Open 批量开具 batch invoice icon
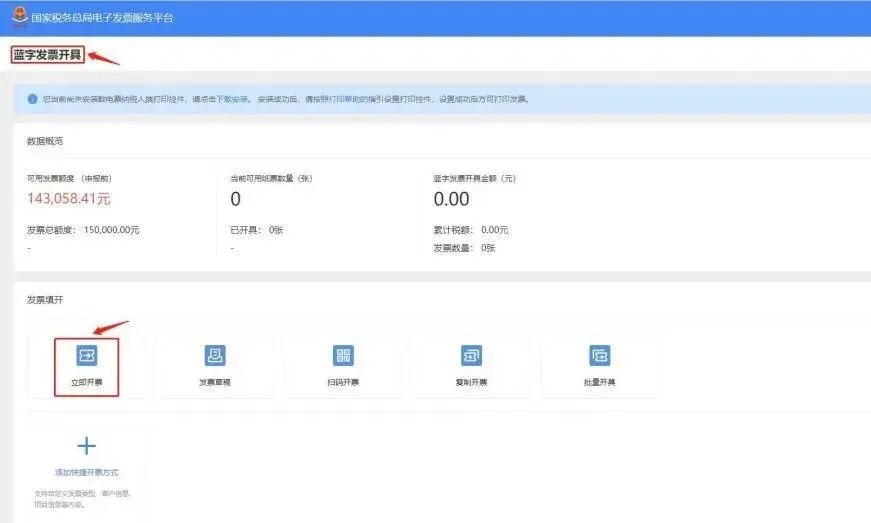 pos(600,355)
